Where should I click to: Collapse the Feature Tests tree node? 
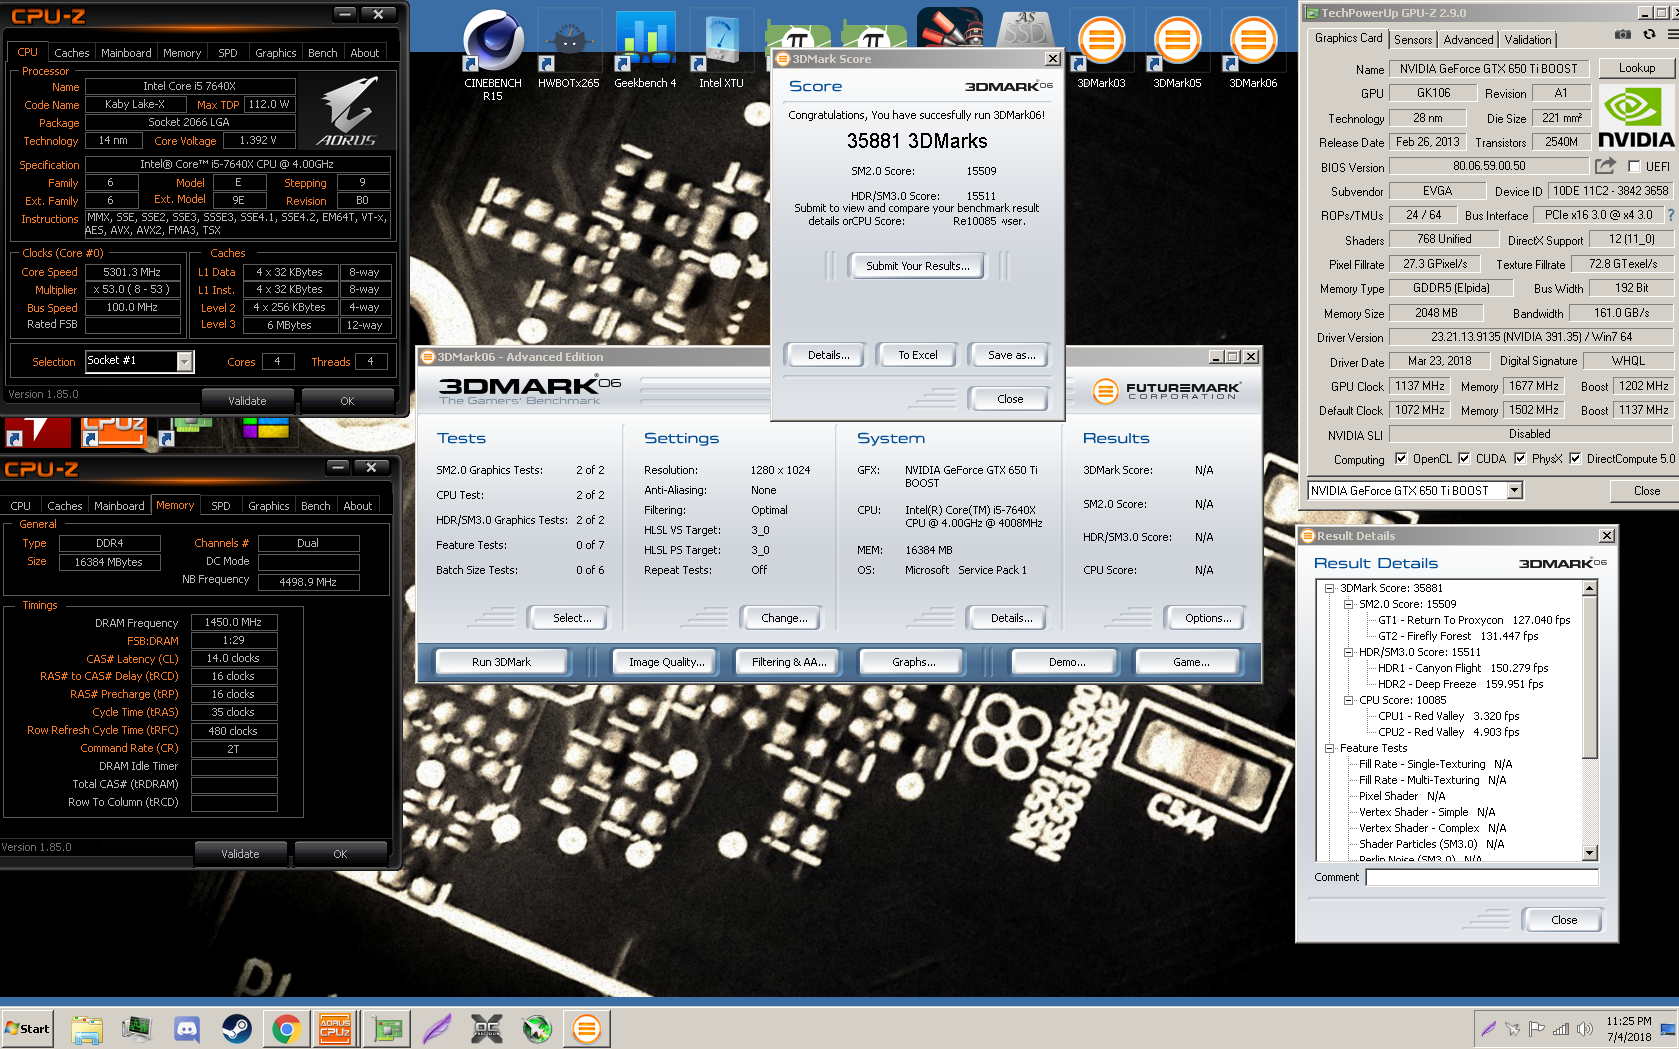pyautogui.click(x=1330, y=748)
